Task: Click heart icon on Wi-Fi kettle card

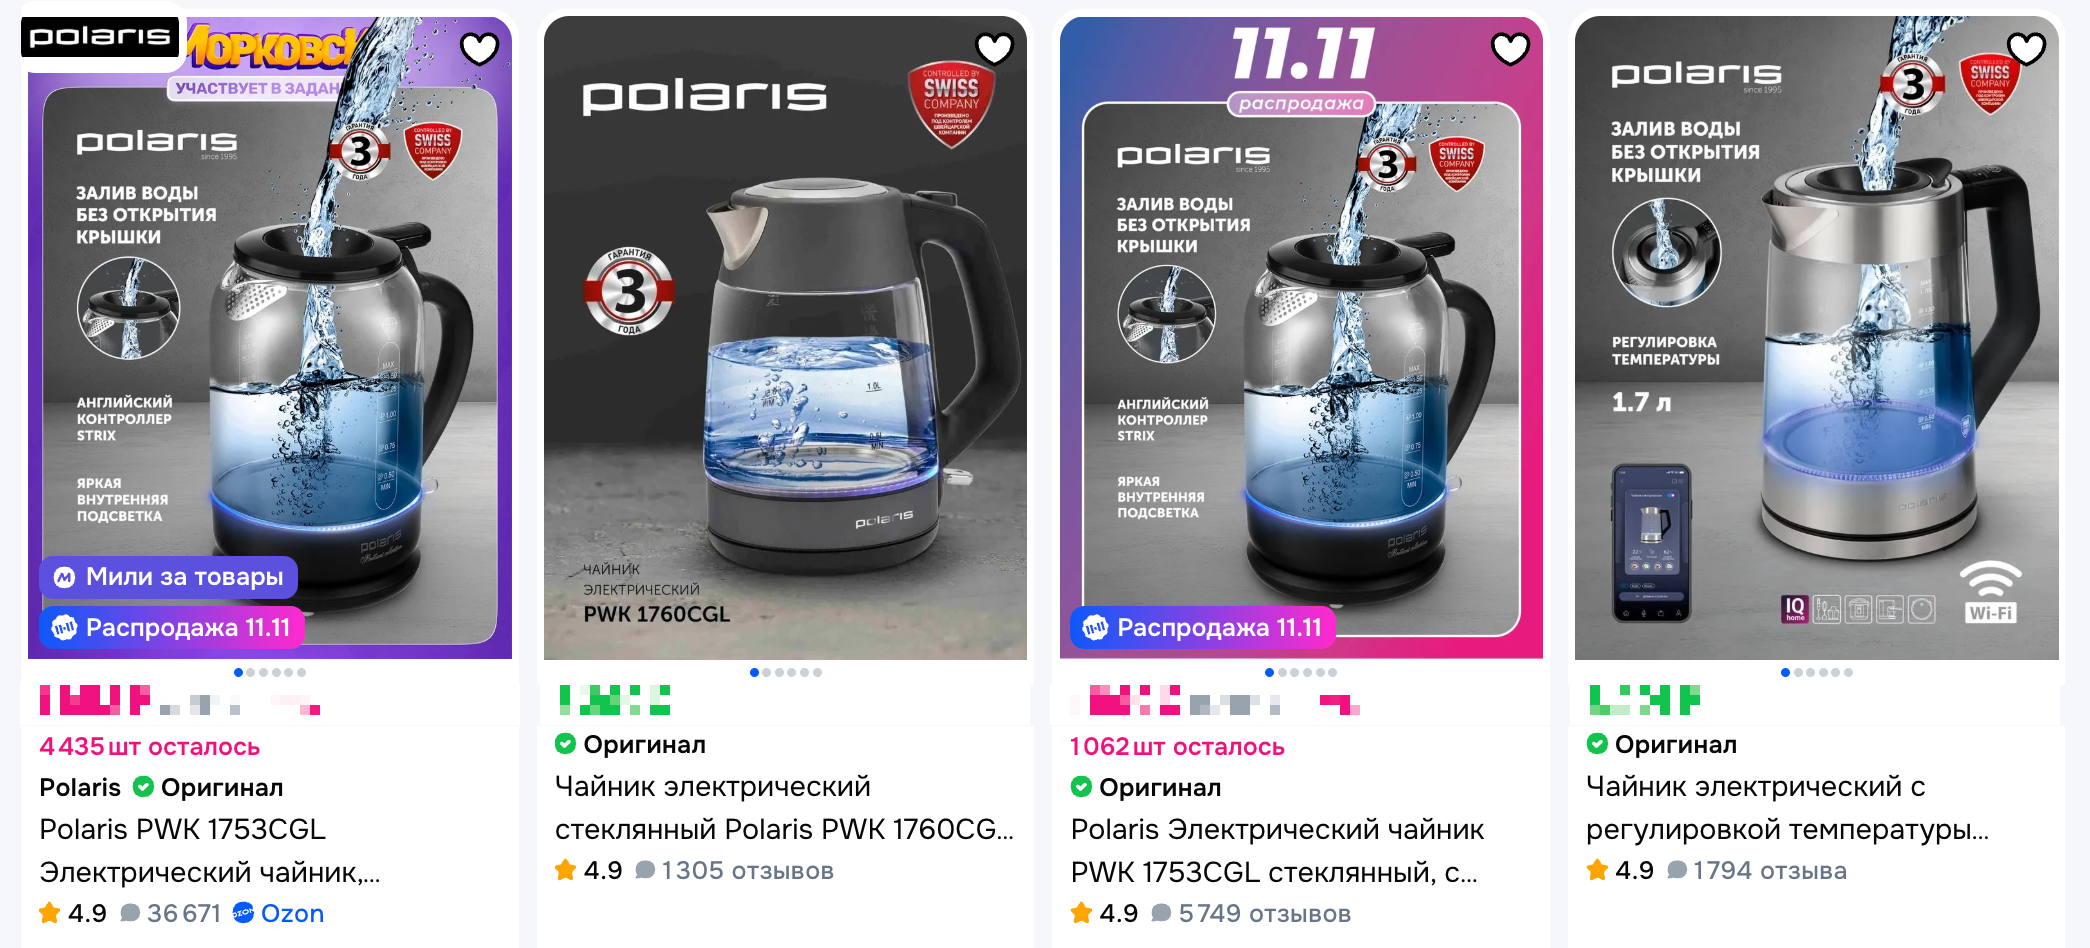Action: point(2026,48)
